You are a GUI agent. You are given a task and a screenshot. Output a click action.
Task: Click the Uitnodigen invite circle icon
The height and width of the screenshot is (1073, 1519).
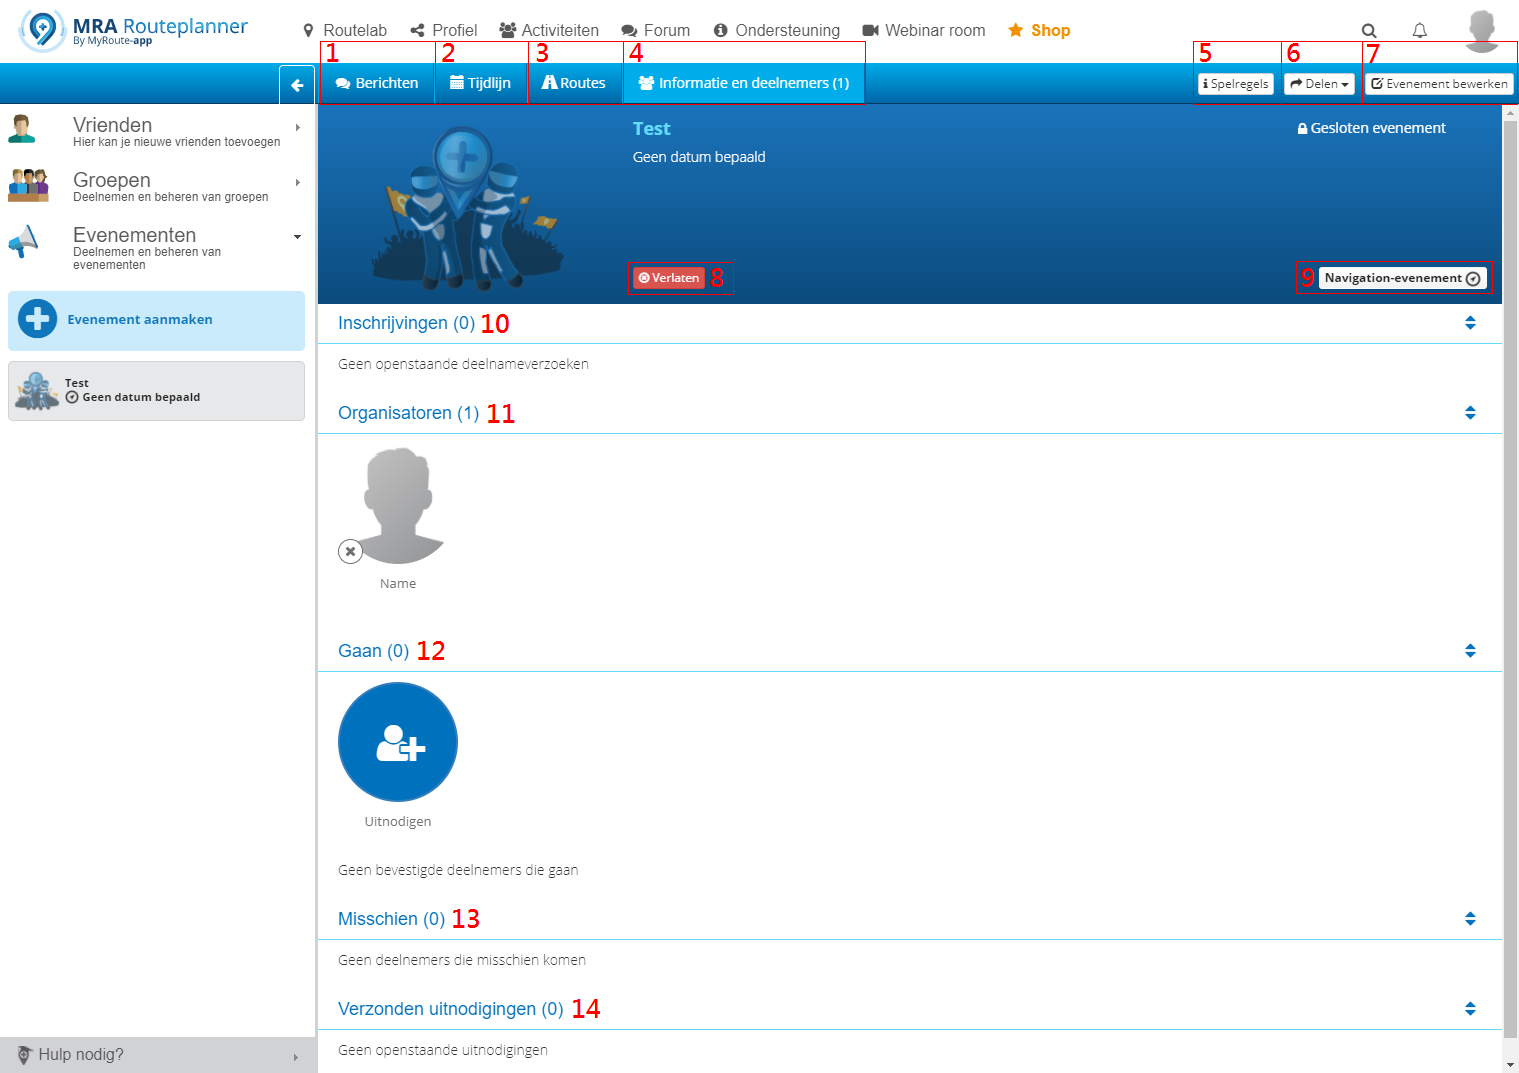pyautogui.click(x=398, y=742)
